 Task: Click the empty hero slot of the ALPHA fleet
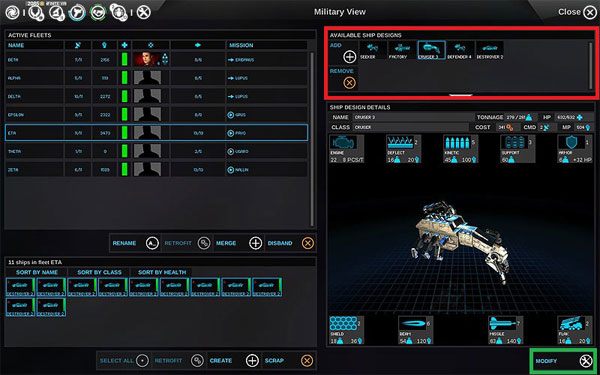(x=147, y=78)
